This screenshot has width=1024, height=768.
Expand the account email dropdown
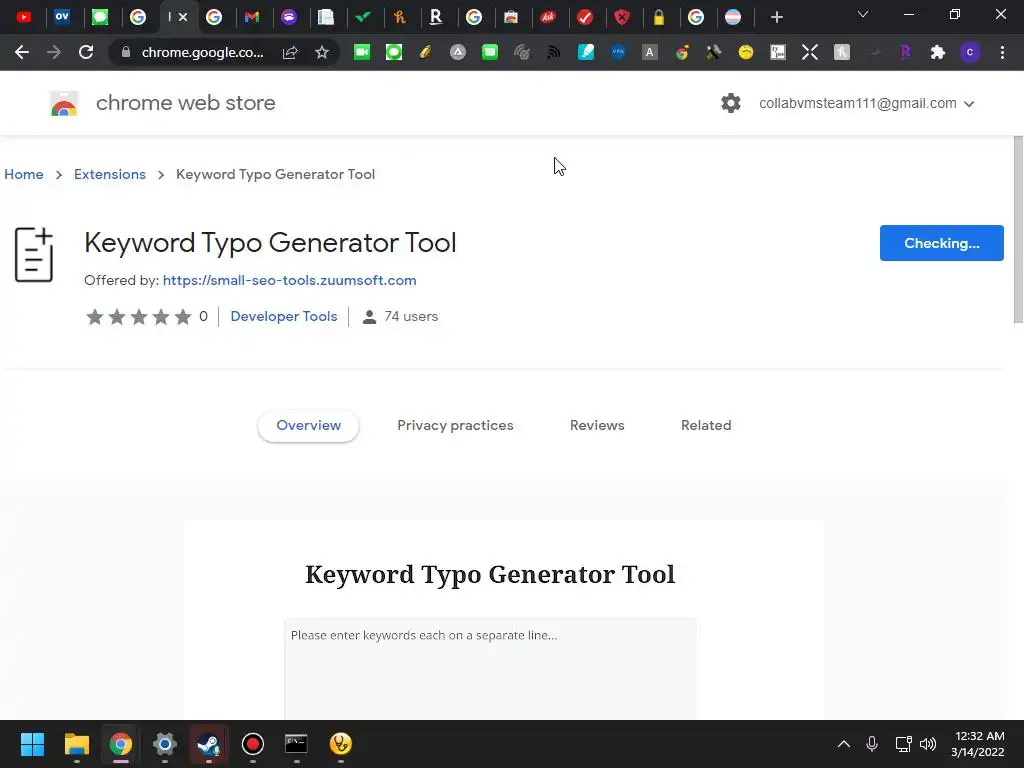click(968, 104)
